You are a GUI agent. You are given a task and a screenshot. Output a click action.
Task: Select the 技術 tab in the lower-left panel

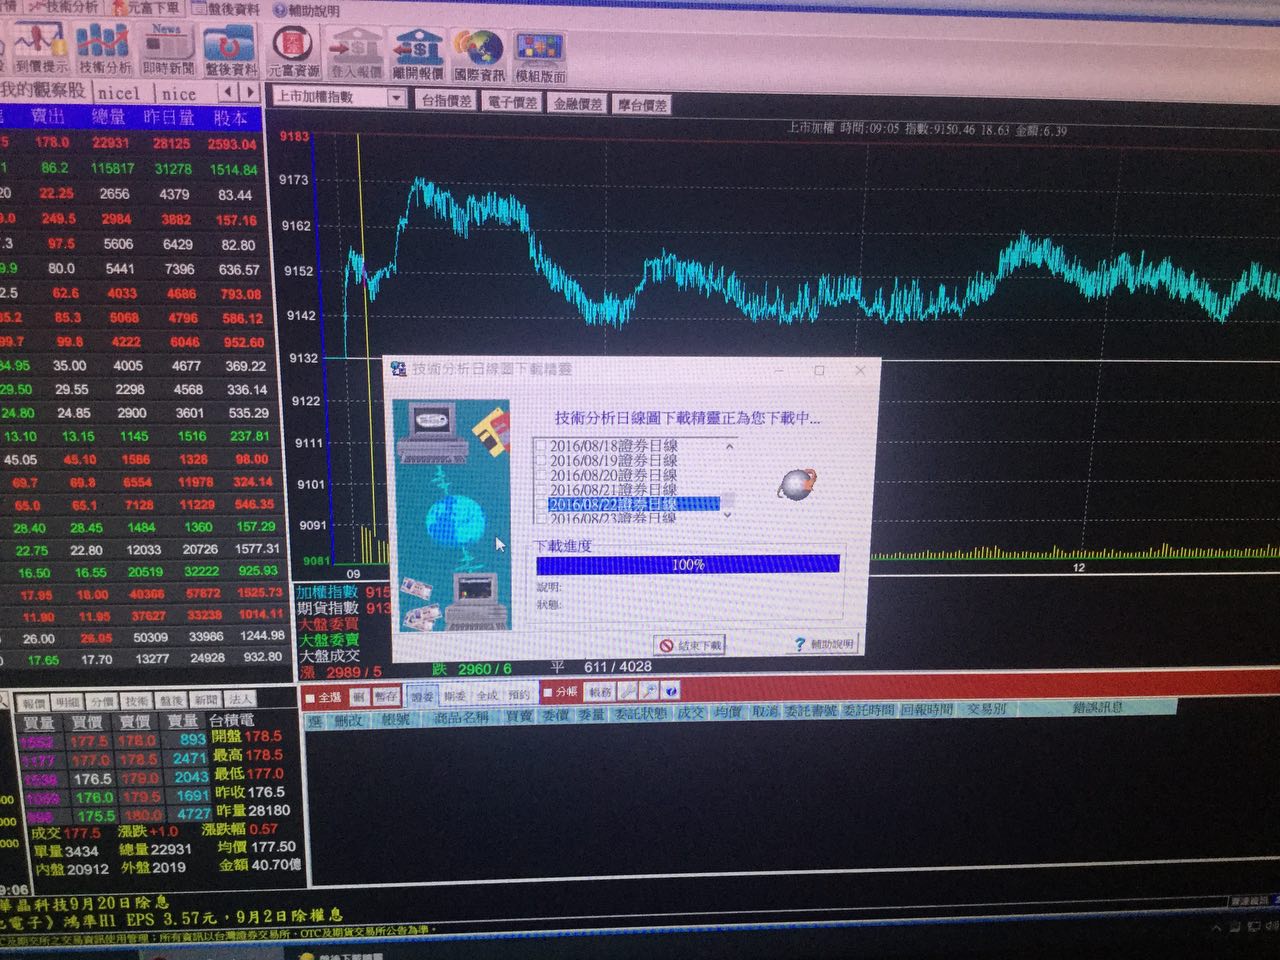point(137,701)
